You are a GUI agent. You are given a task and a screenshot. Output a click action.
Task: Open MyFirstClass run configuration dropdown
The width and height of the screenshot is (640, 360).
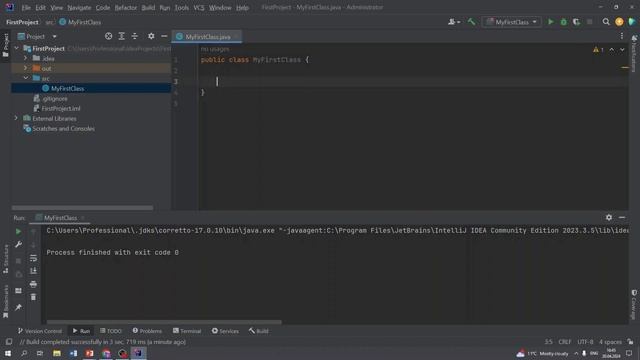point(512,22)
